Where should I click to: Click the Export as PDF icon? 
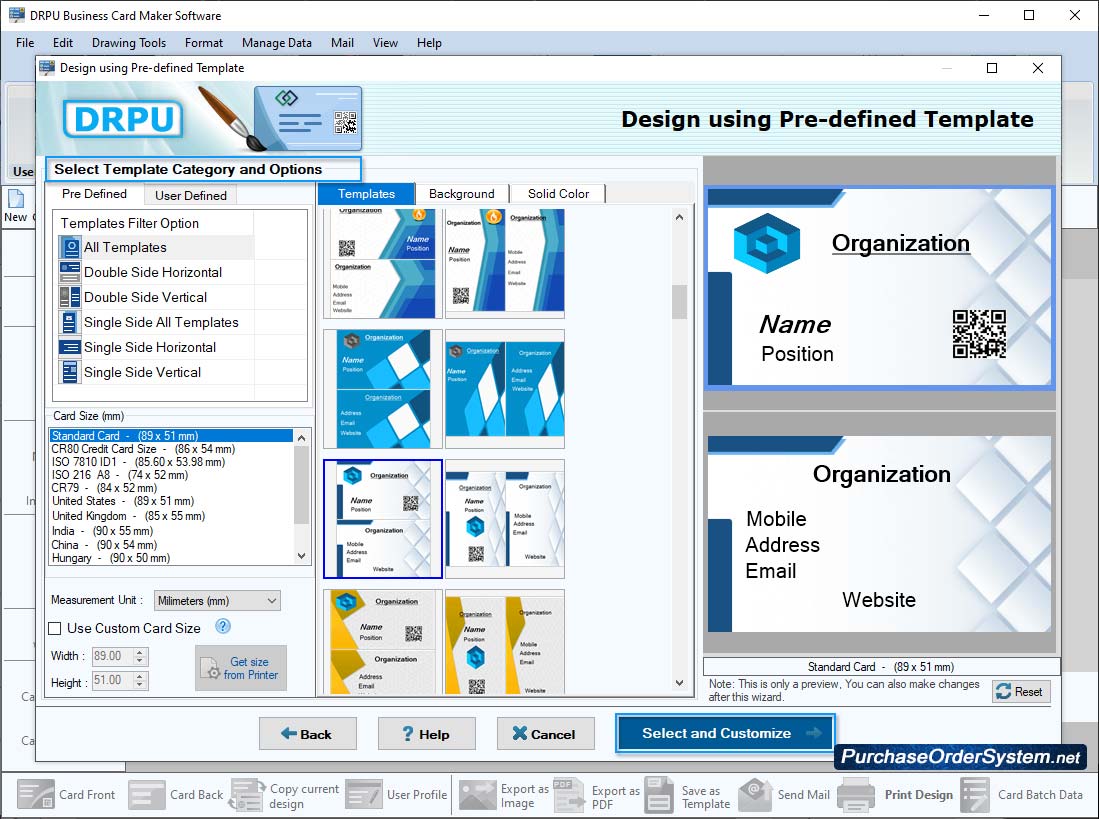568,794
